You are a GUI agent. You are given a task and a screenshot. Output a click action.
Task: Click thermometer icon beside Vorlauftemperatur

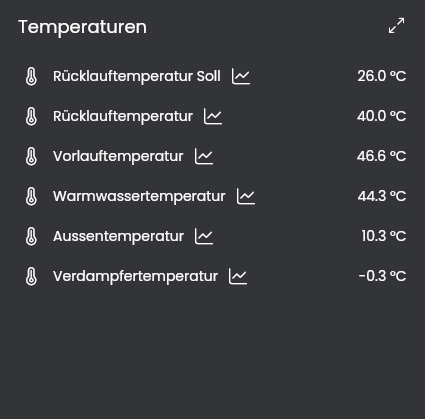point(31,156)
